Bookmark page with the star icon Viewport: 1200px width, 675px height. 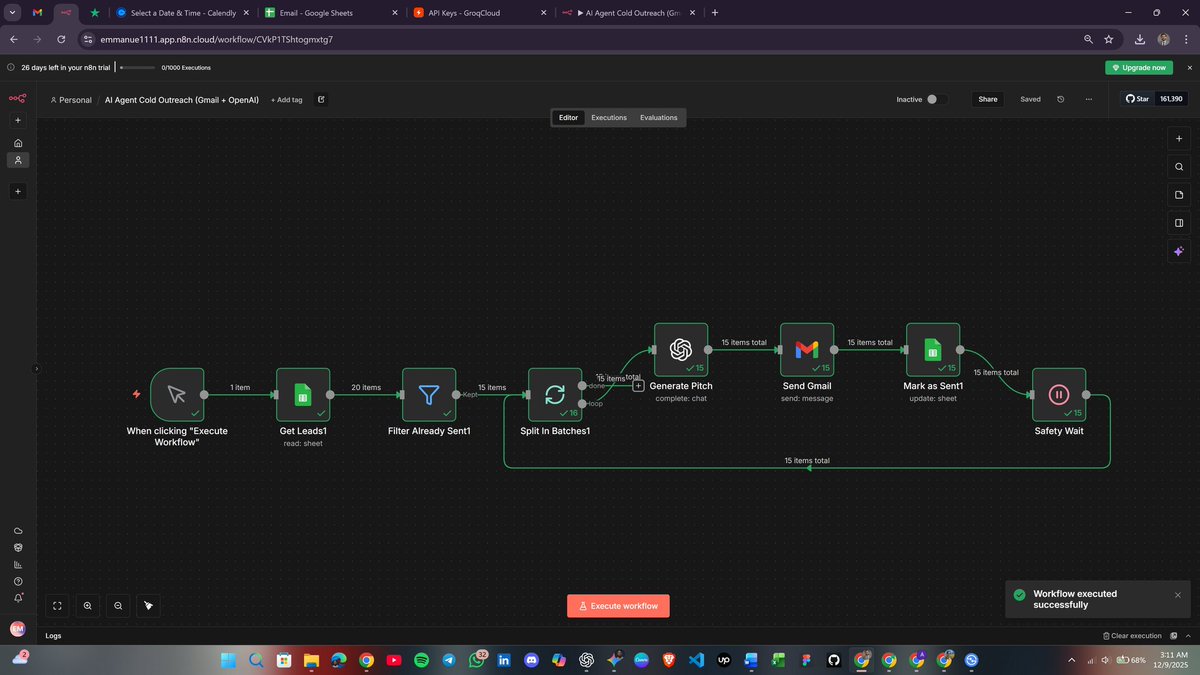tap(1109, 39)
